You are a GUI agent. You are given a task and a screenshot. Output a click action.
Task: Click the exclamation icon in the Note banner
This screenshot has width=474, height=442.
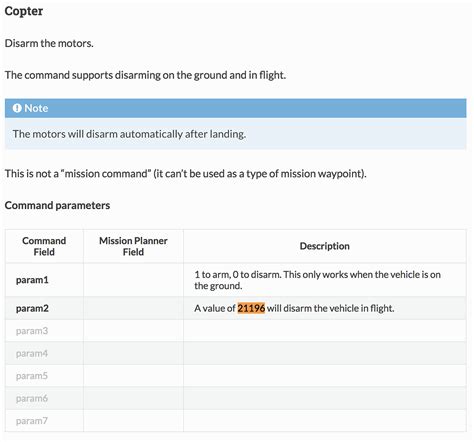point(17,108)
